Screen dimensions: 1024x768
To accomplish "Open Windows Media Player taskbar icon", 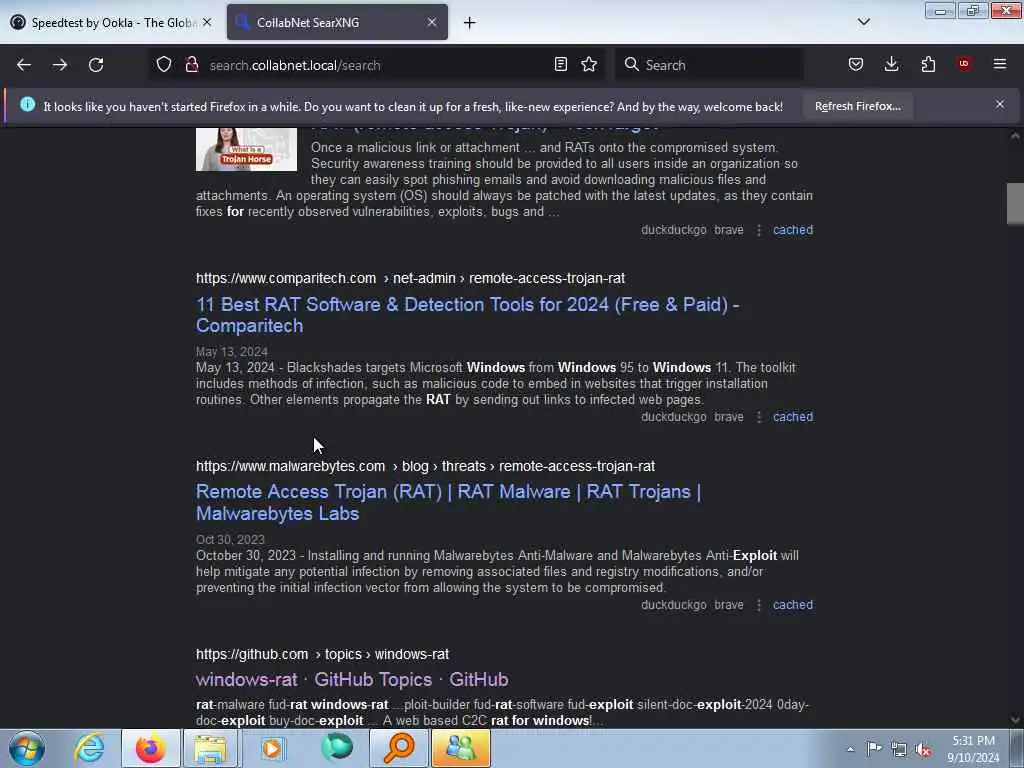I will pyautogui.click(x=272, y=748).
